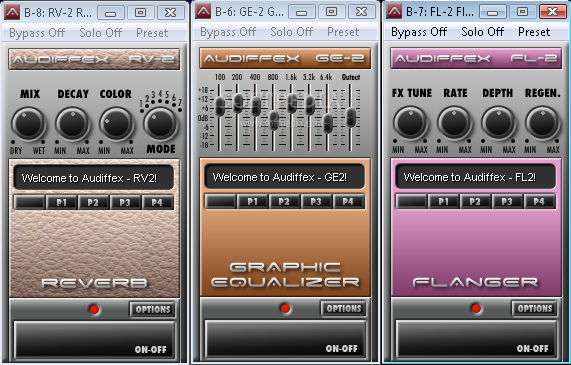Select preset P3 on the RV-2 reverb
The image size is (571, 365).
(x=125, y=202)
